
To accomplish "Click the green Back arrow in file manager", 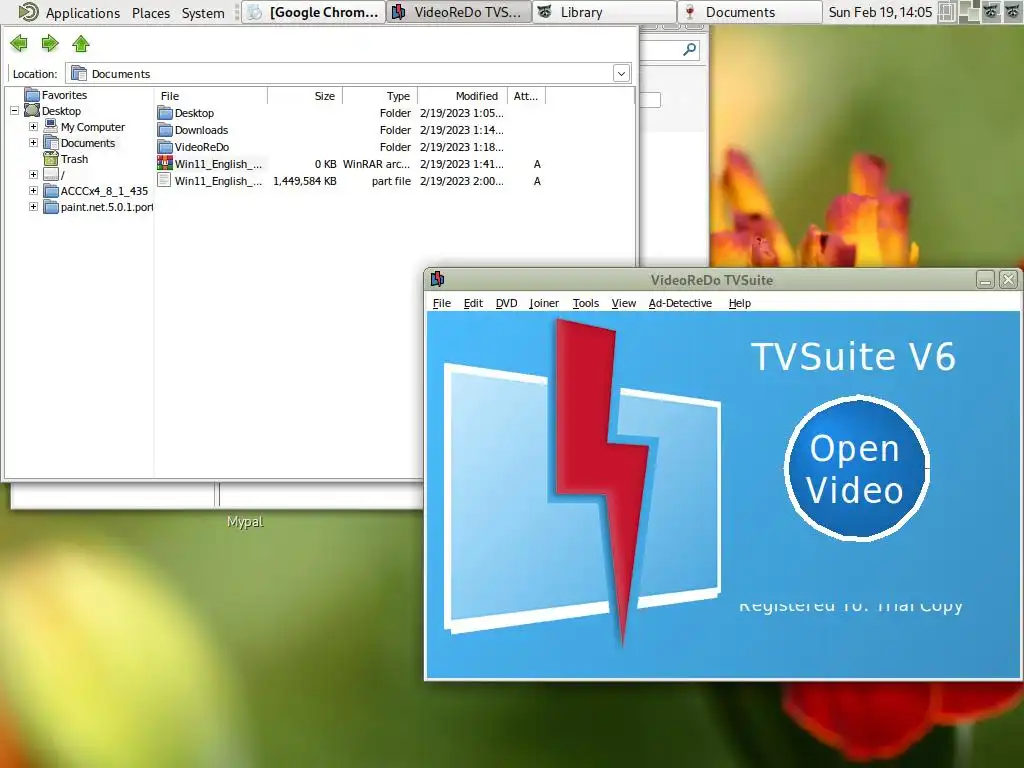I will point(19,44).
